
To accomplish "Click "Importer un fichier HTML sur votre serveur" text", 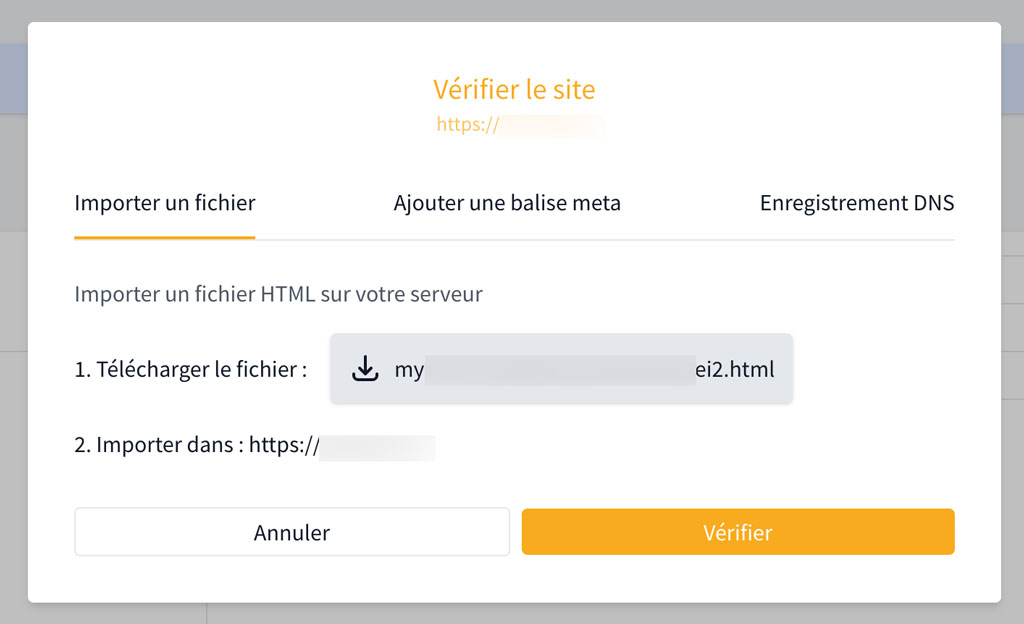I will [x=278, y=294].
